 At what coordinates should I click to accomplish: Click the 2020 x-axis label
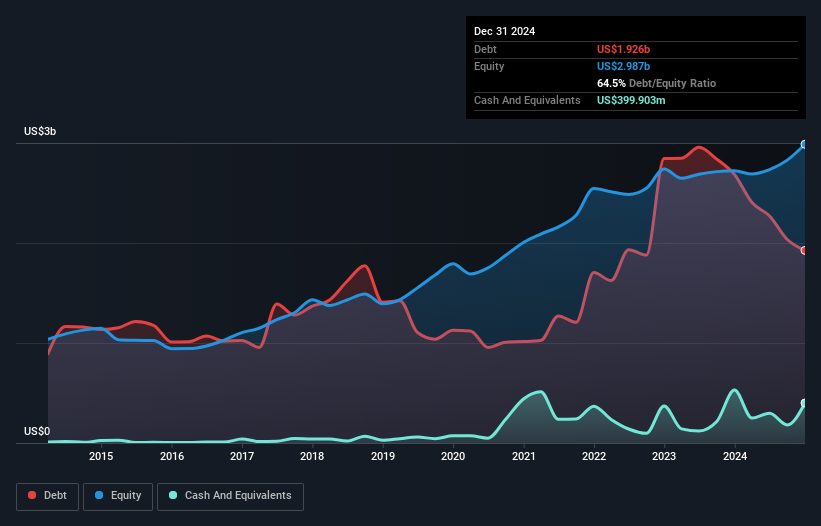click(453, 456)
